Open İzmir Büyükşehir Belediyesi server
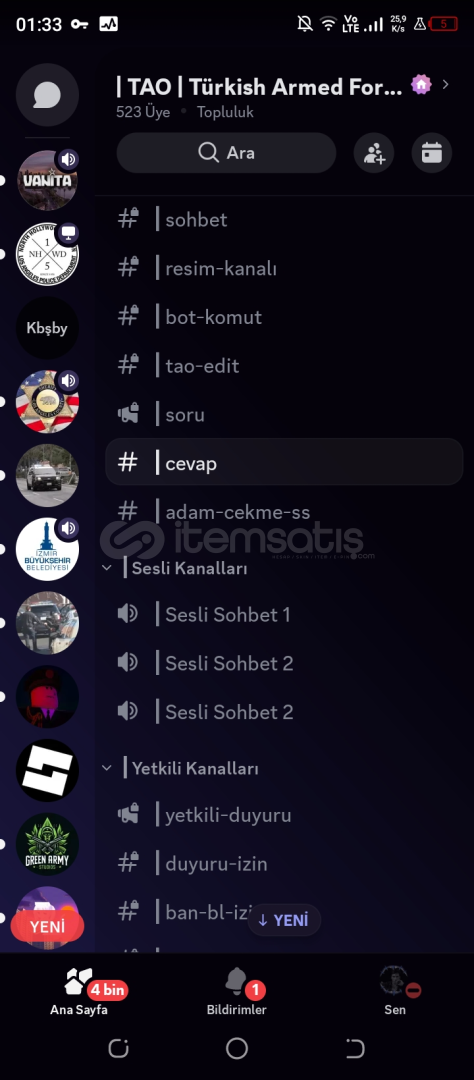The image size is (474, 1080). 47,549
